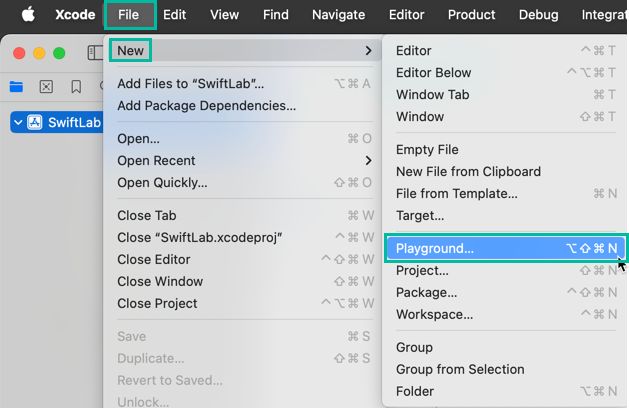Open the Navigate menu

(339, 15)
